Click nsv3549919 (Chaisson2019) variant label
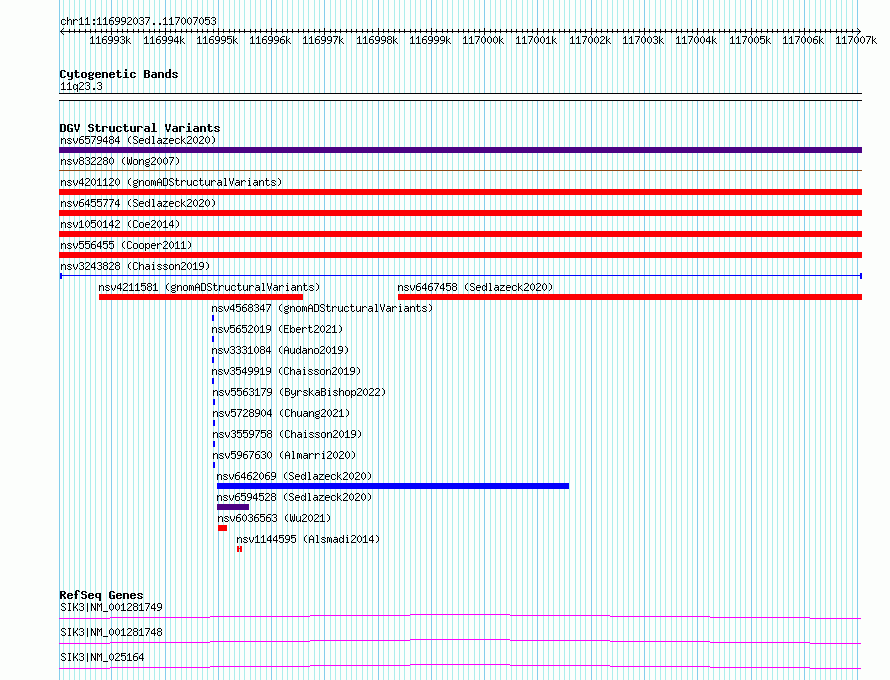This screenshot has width=890, height=680. pos(286,371)
